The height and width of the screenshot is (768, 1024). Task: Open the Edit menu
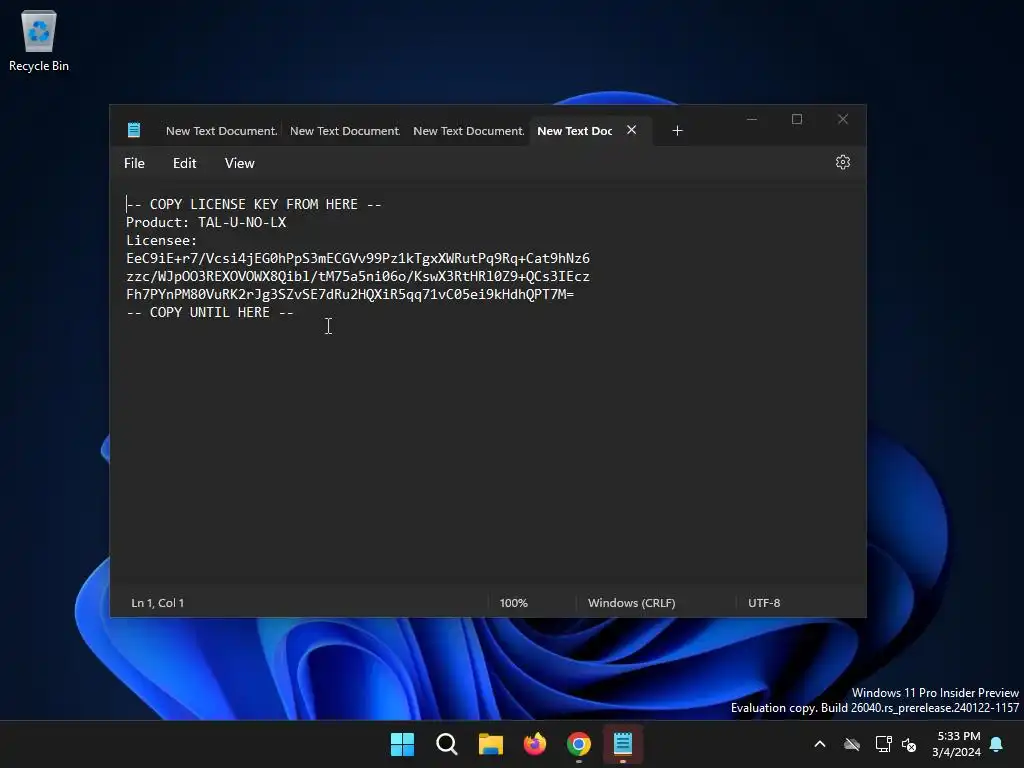184,163
